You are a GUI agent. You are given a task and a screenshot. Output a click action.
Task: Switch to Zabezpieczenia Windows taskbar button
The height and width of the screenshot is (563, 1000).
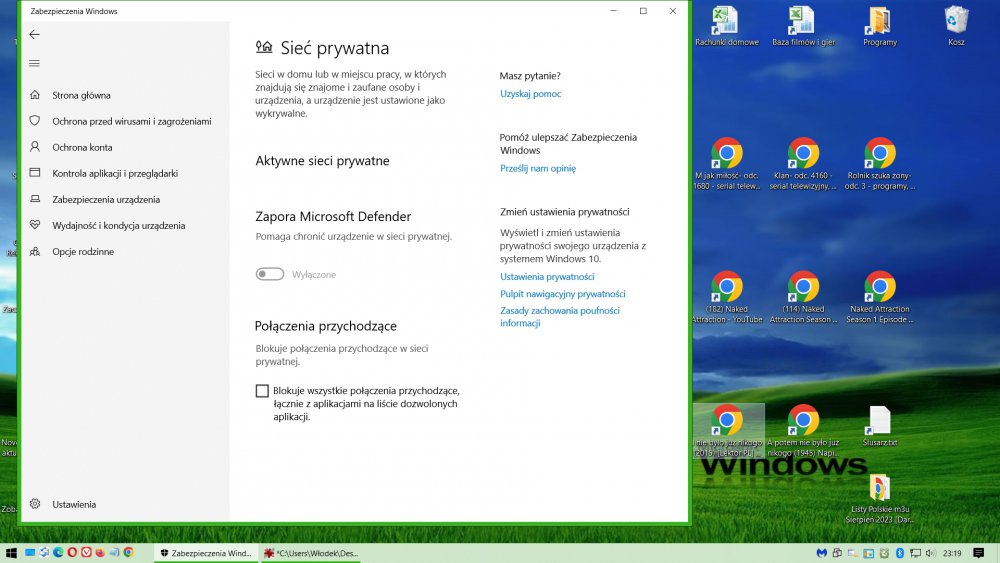(206, 553)
